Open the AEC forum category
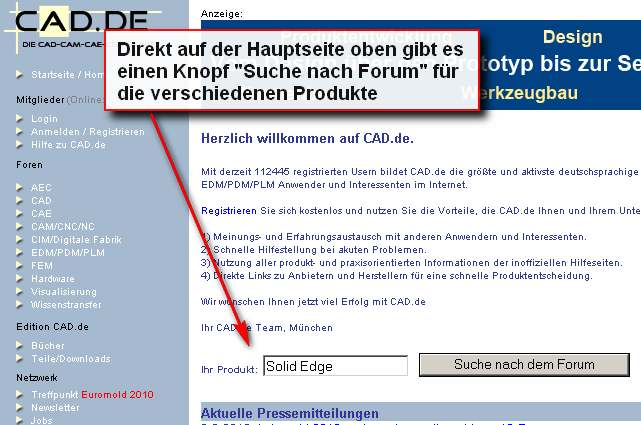 tap(41, 188)
